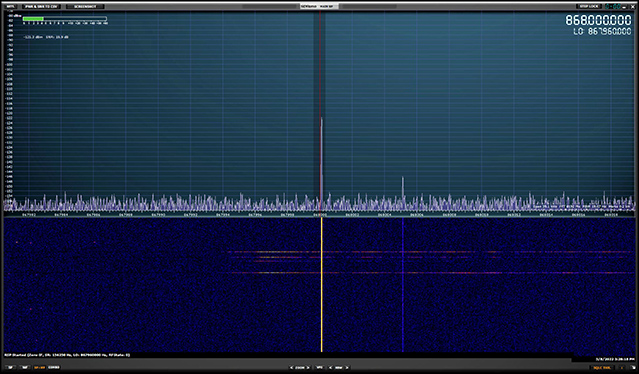Click the date and time readout
This screenshot has width=639, height=374.
(x=615, y=359)
